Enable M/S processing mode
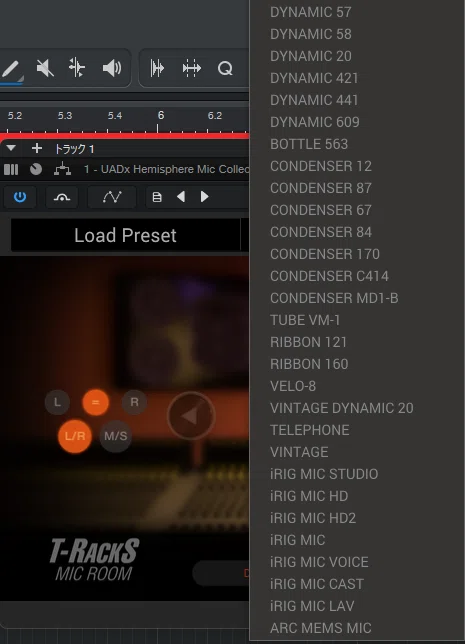 (115, 436)
